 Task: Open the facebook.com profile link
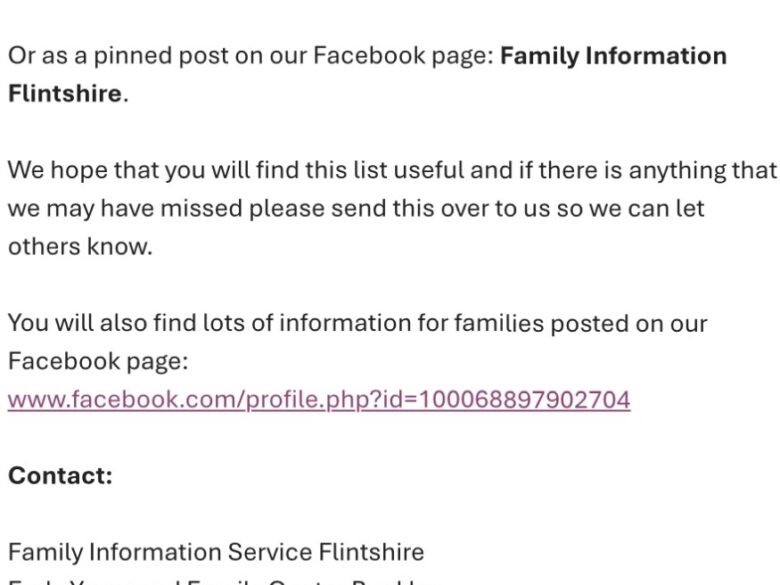(x=318, y=400)
